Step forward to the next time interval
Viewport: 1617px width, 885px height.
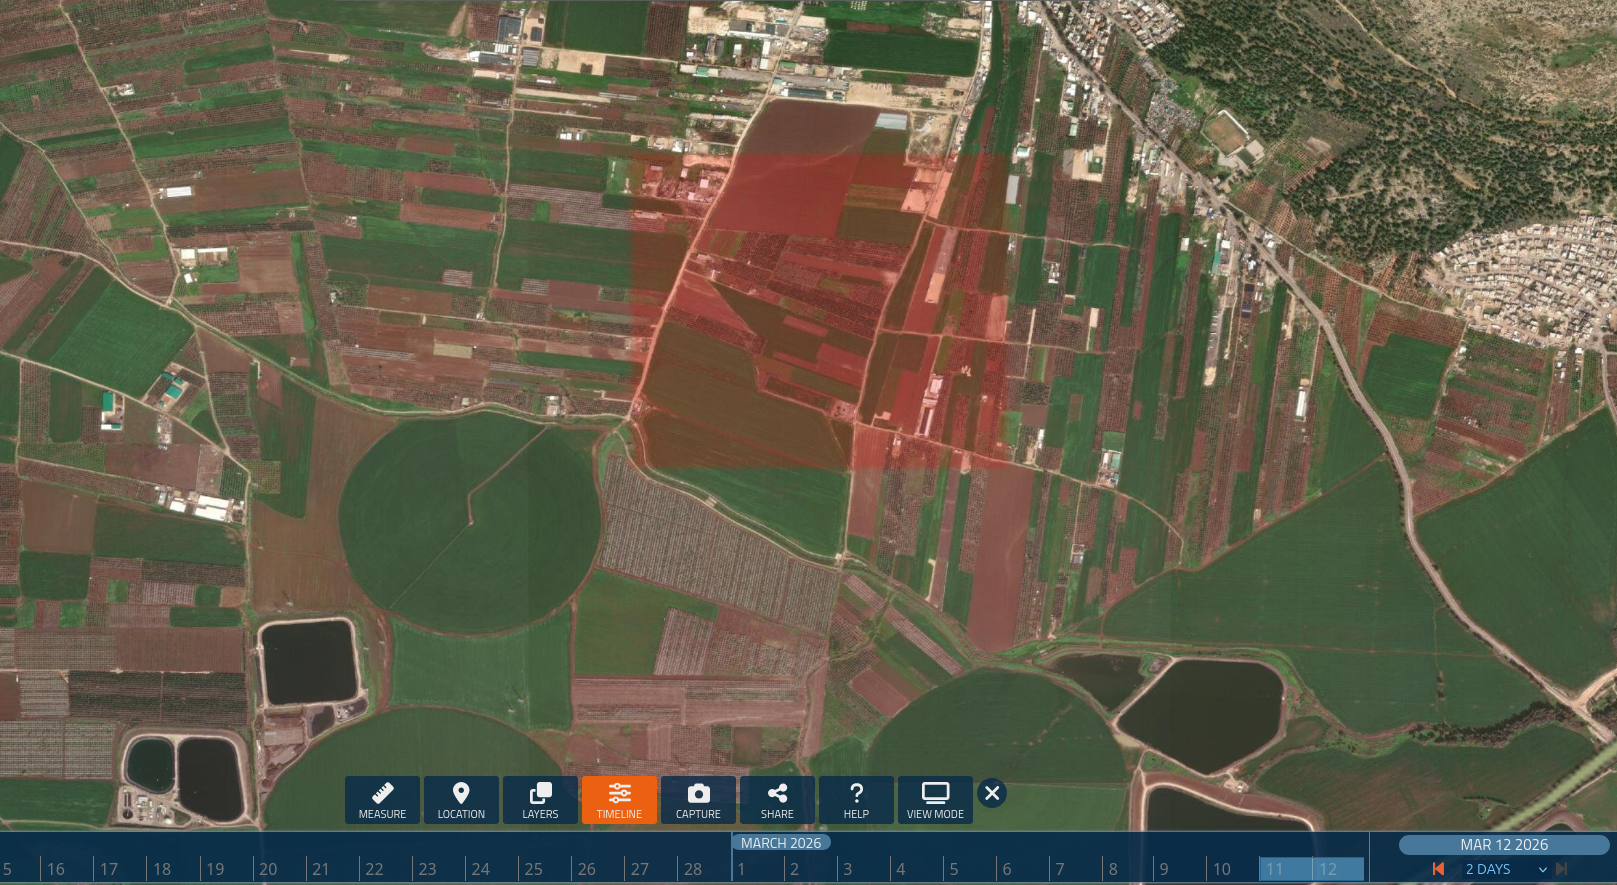click(x=1562, y=869)
